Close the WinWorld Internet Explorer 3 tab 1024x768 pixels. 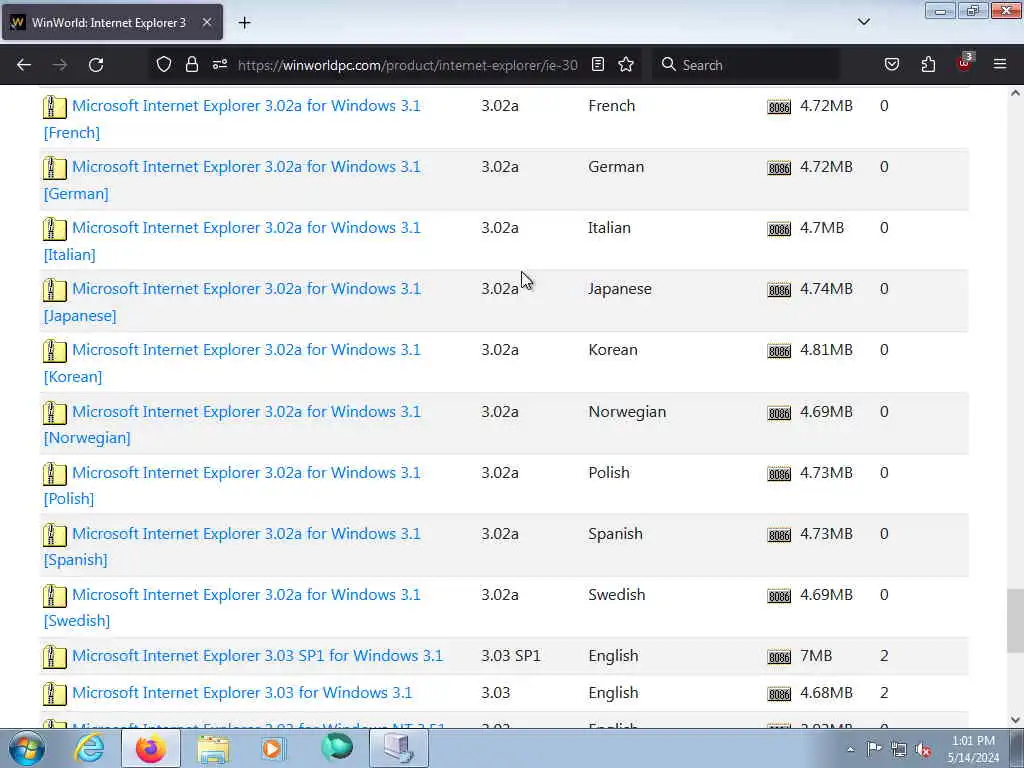[206, 23]
